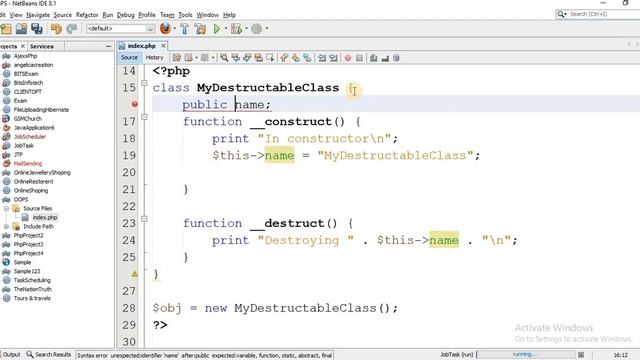
Task: Open the Profile Project dropdown arrow
Action: pyautogui.click(x=267, y=29)
